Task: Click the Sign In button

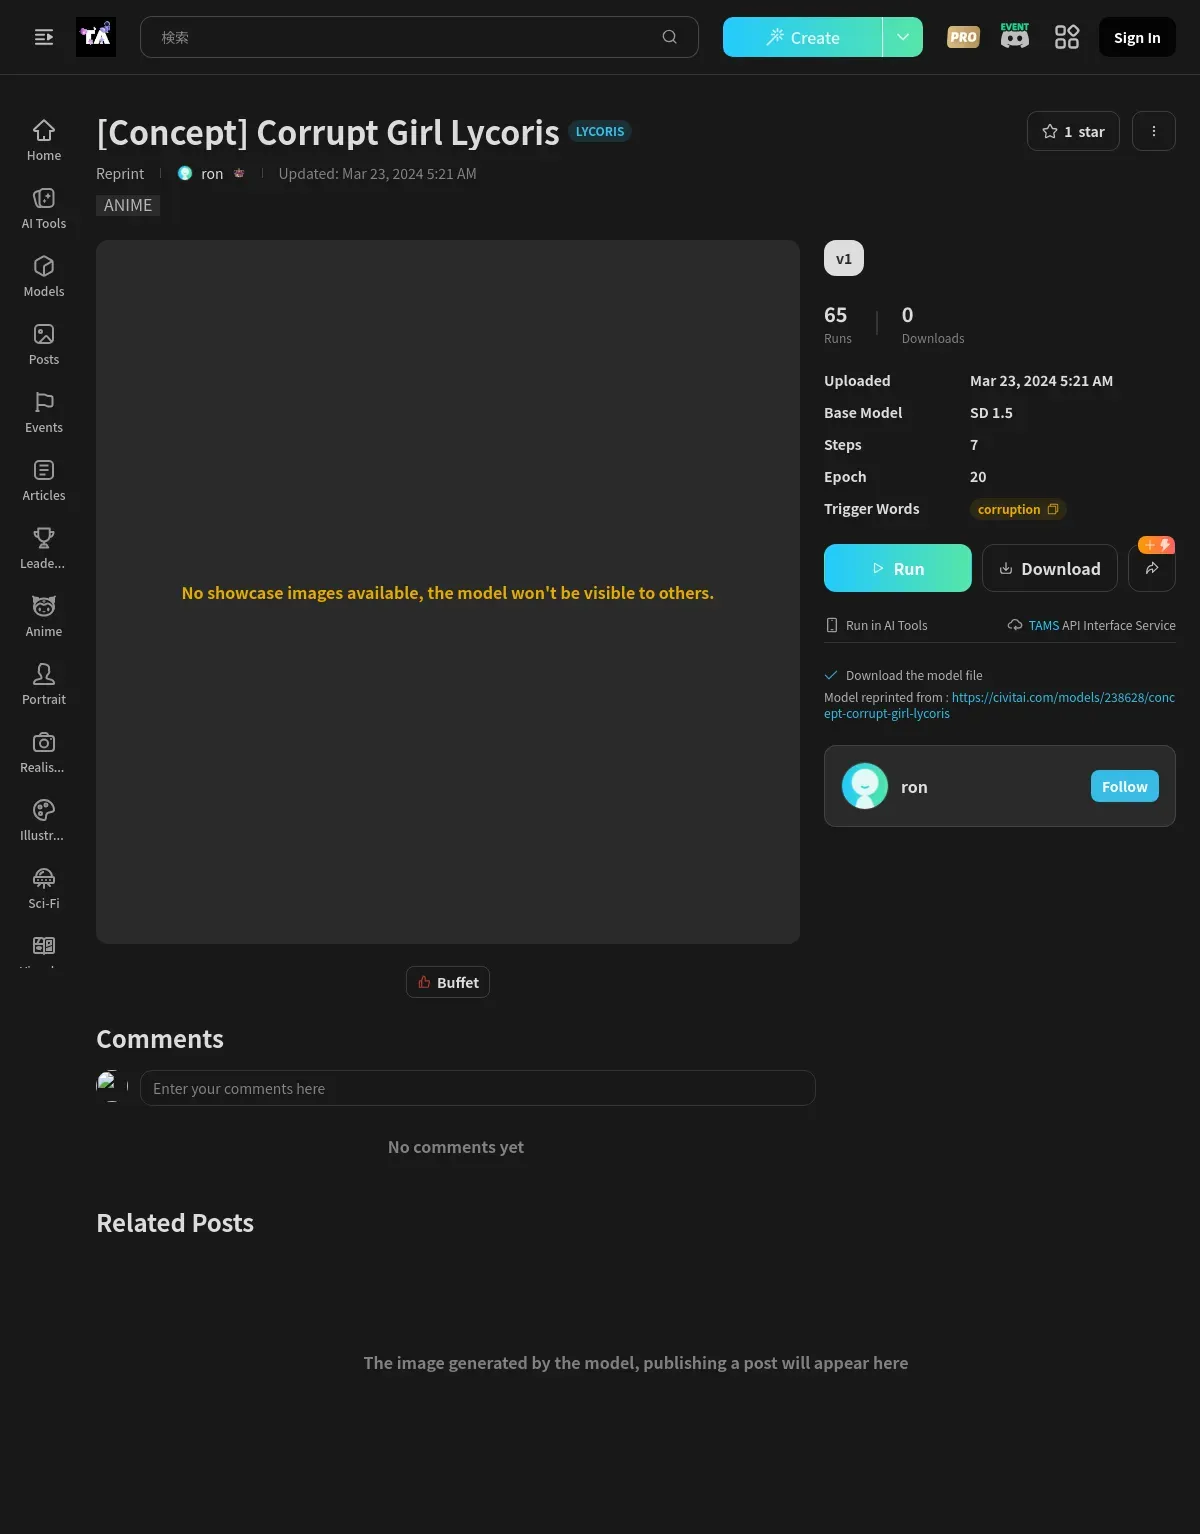Action: click(1137, 37)
